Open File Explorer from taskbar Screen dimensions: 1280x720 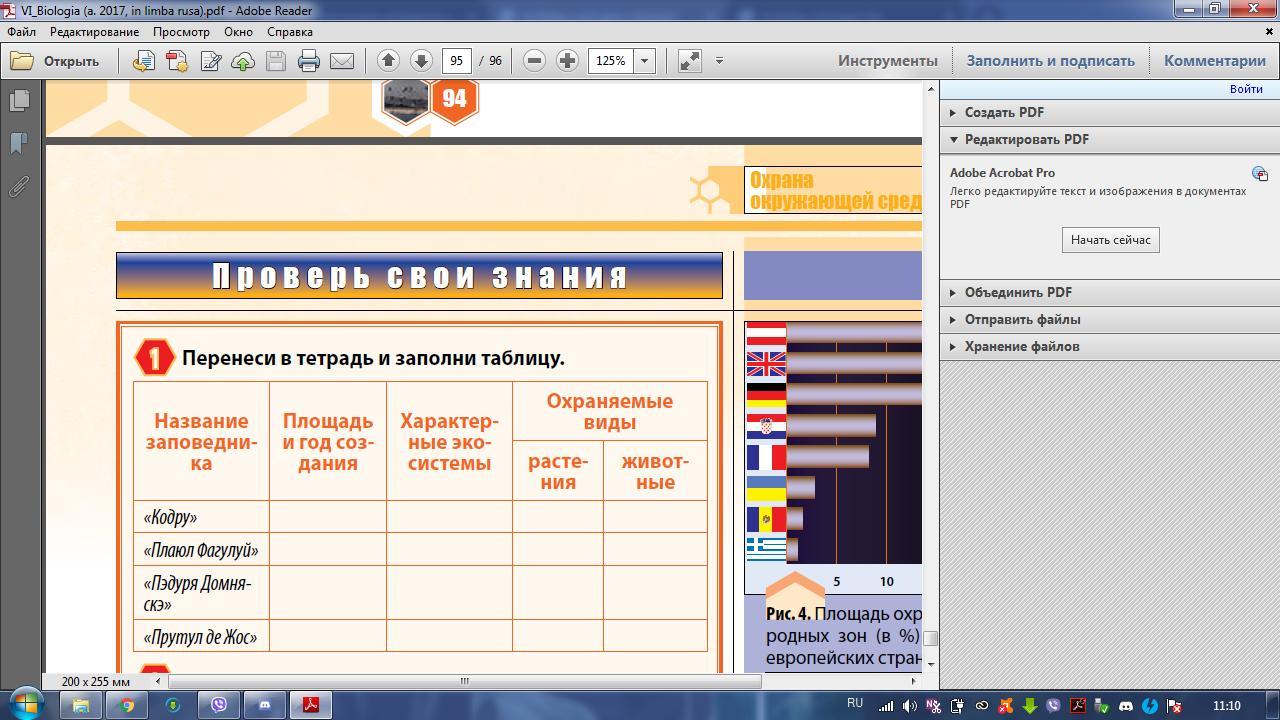pyautogui.click(x=81, y=705)
